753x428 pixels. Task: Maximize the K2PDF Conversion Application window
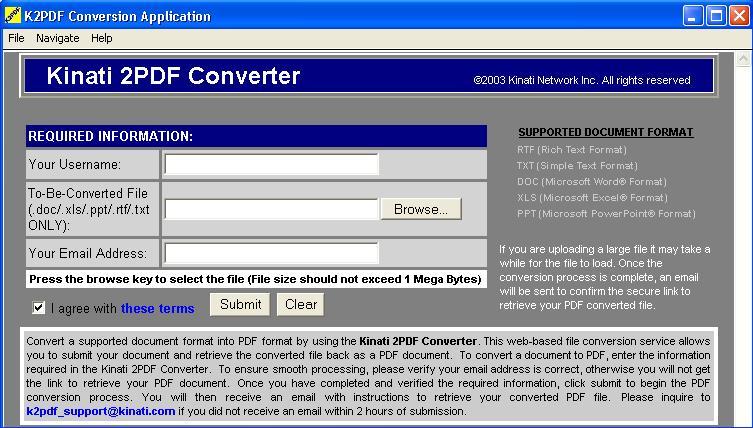point(716,16)
